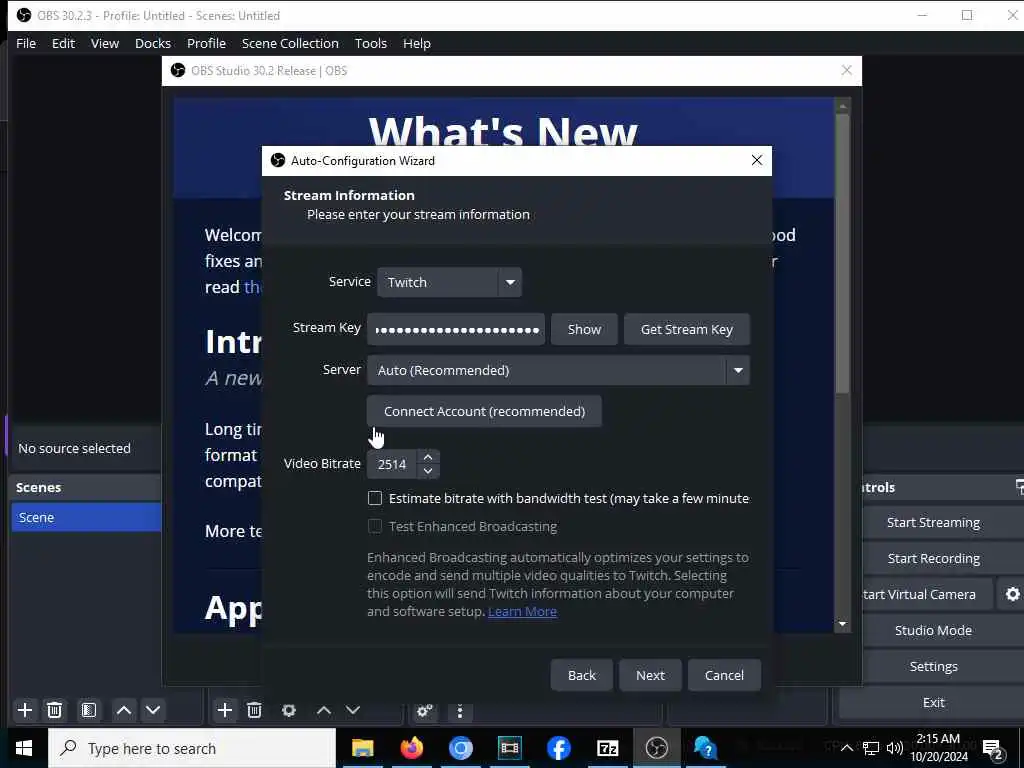
Task: Add a new source with plus icon
Action: (225, 710)
